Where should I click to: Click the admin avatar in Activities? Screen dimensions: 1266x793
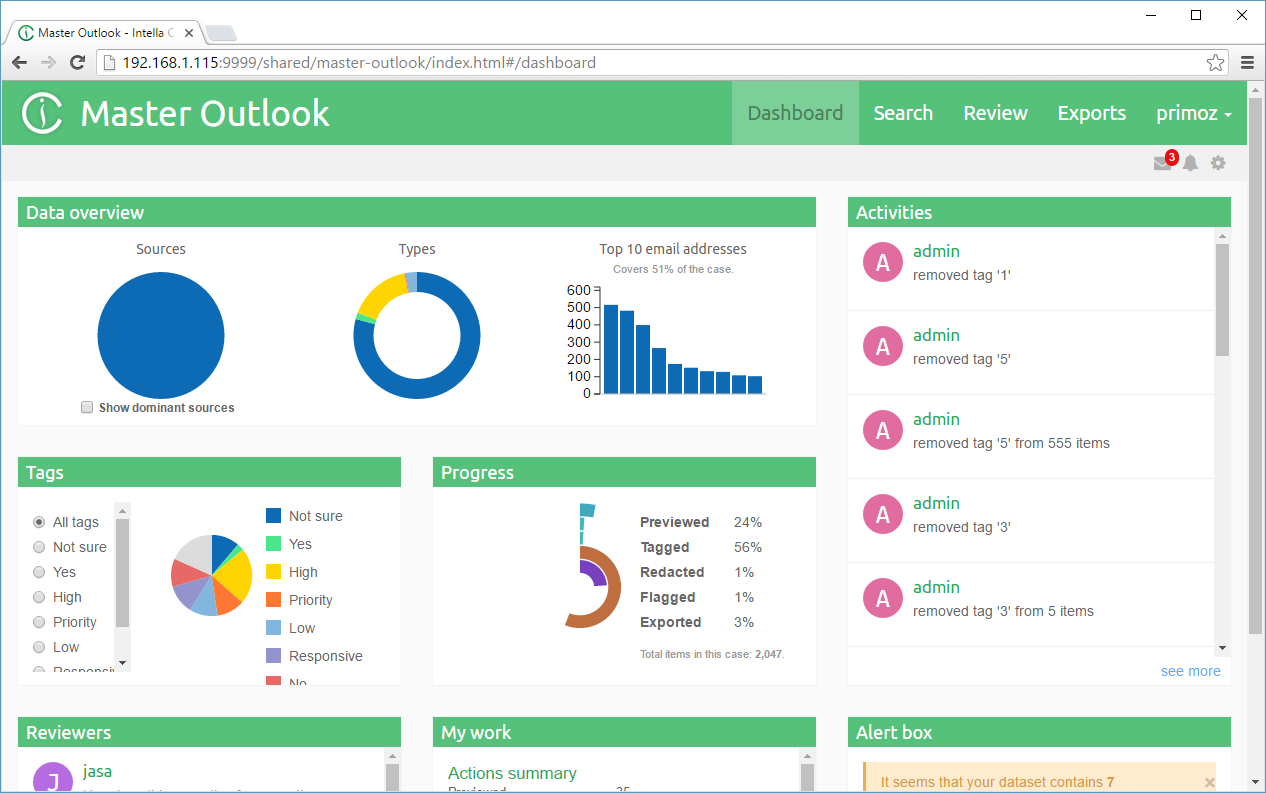[882, 262]
